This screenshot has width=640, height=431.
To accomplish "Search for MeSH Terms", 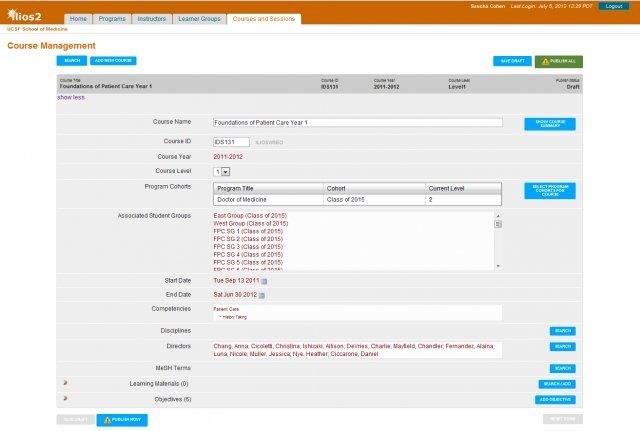I will [x=562, y=369].
